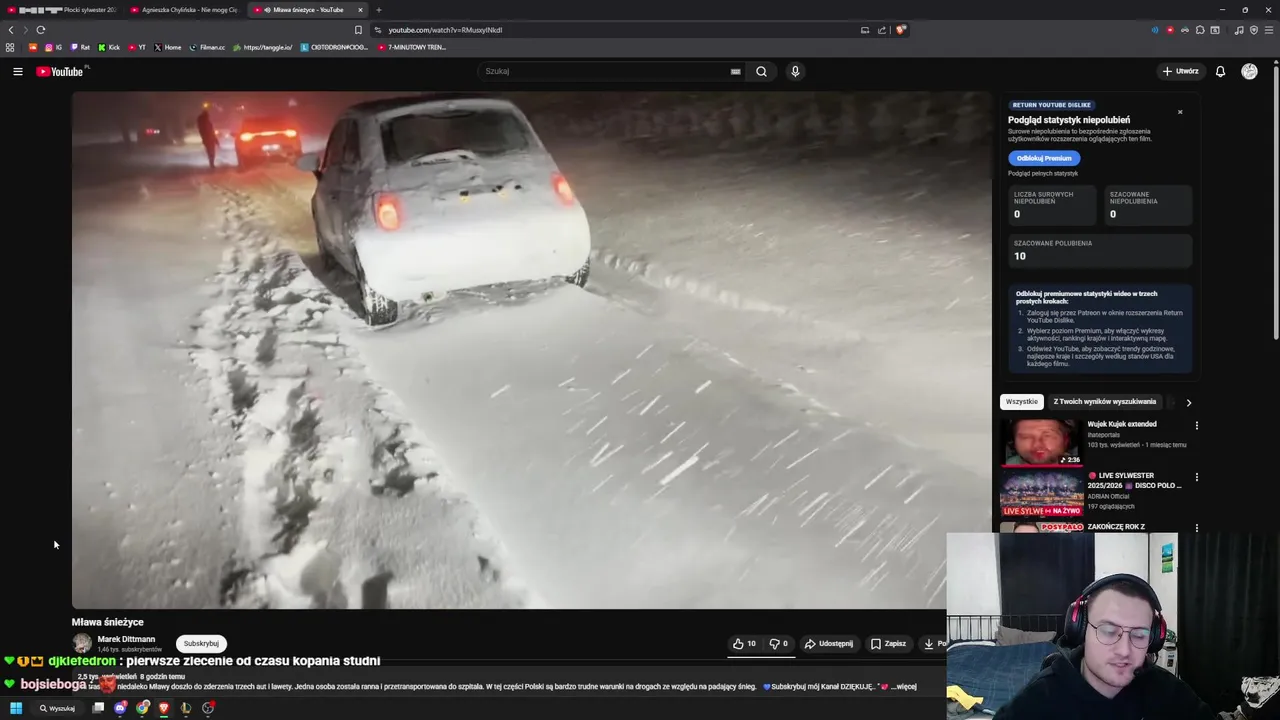The width and height of the screenshot is (1280, 720).
Task: Click the YouTube search magnifier button
Action: tap(761, 71)
